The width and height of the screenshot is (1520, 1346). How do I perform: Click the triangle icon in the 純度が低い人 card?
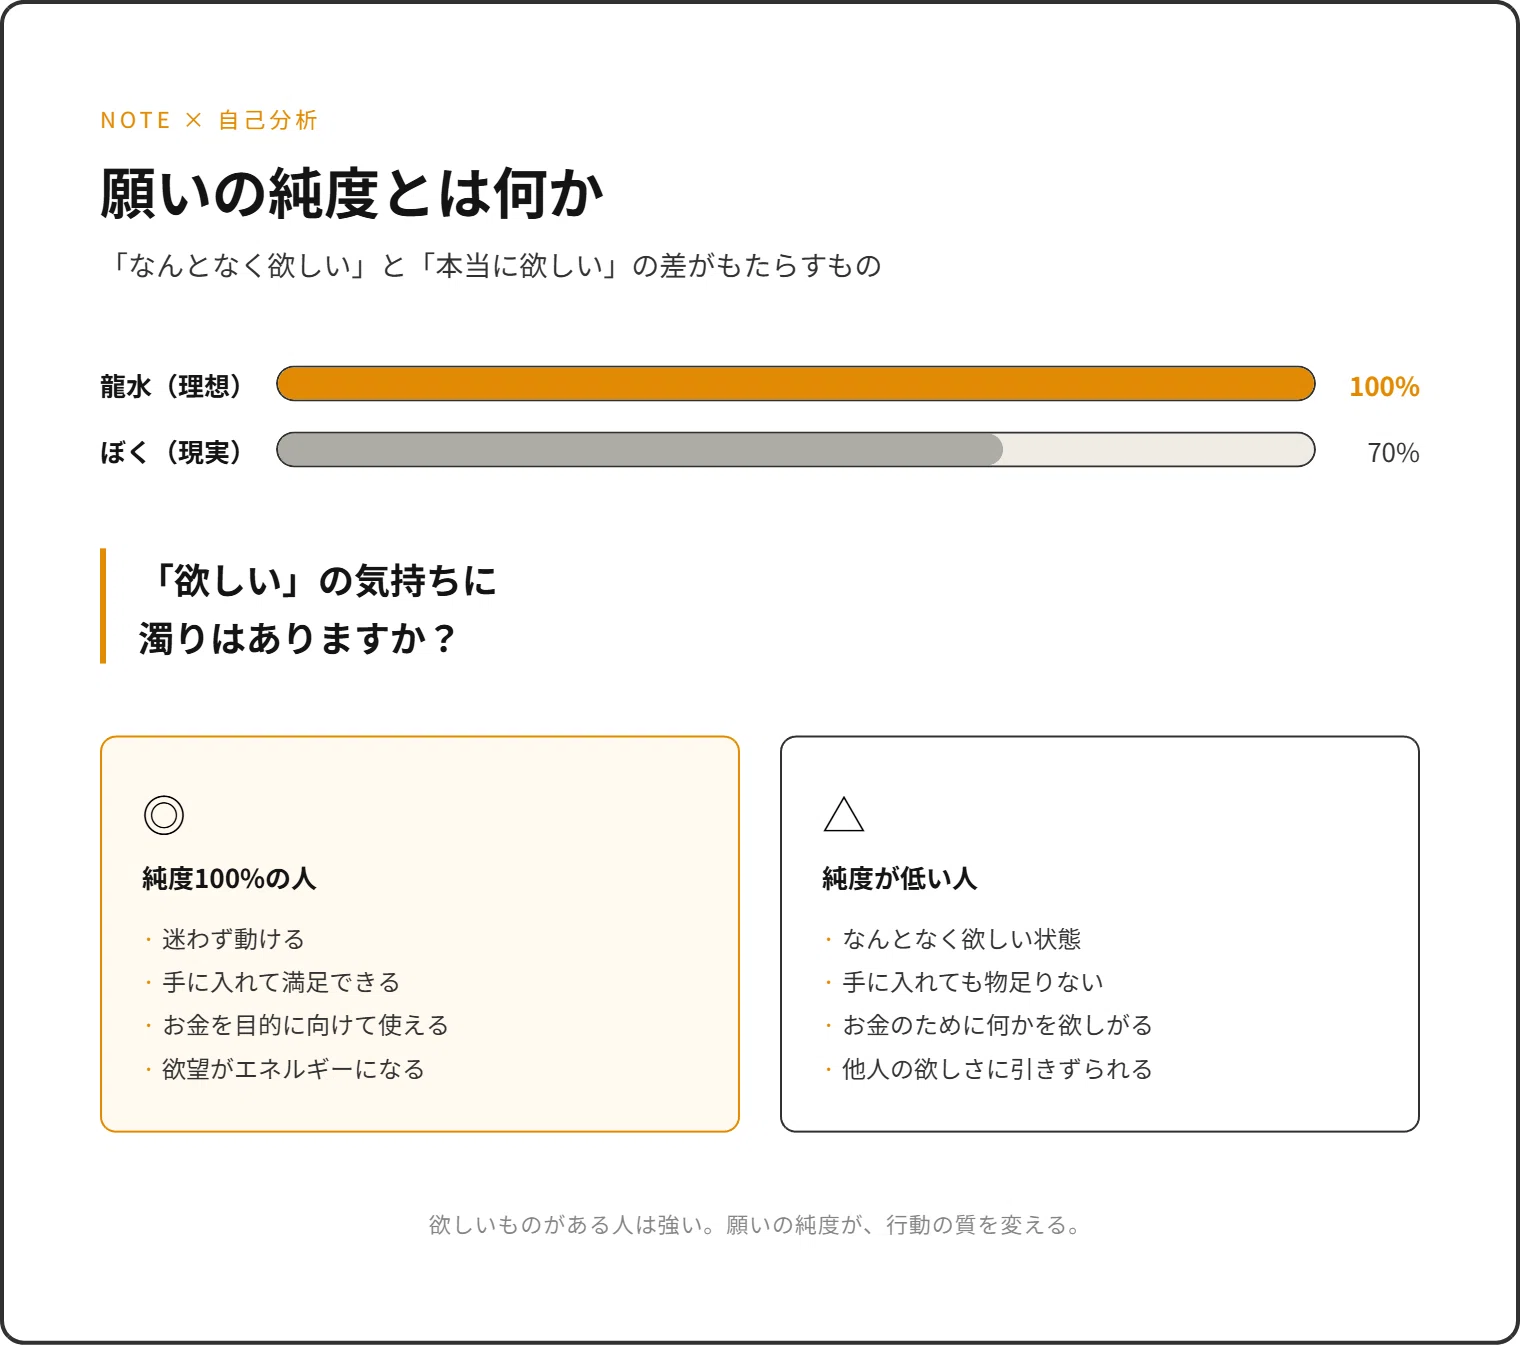click(x=844, y=814)
